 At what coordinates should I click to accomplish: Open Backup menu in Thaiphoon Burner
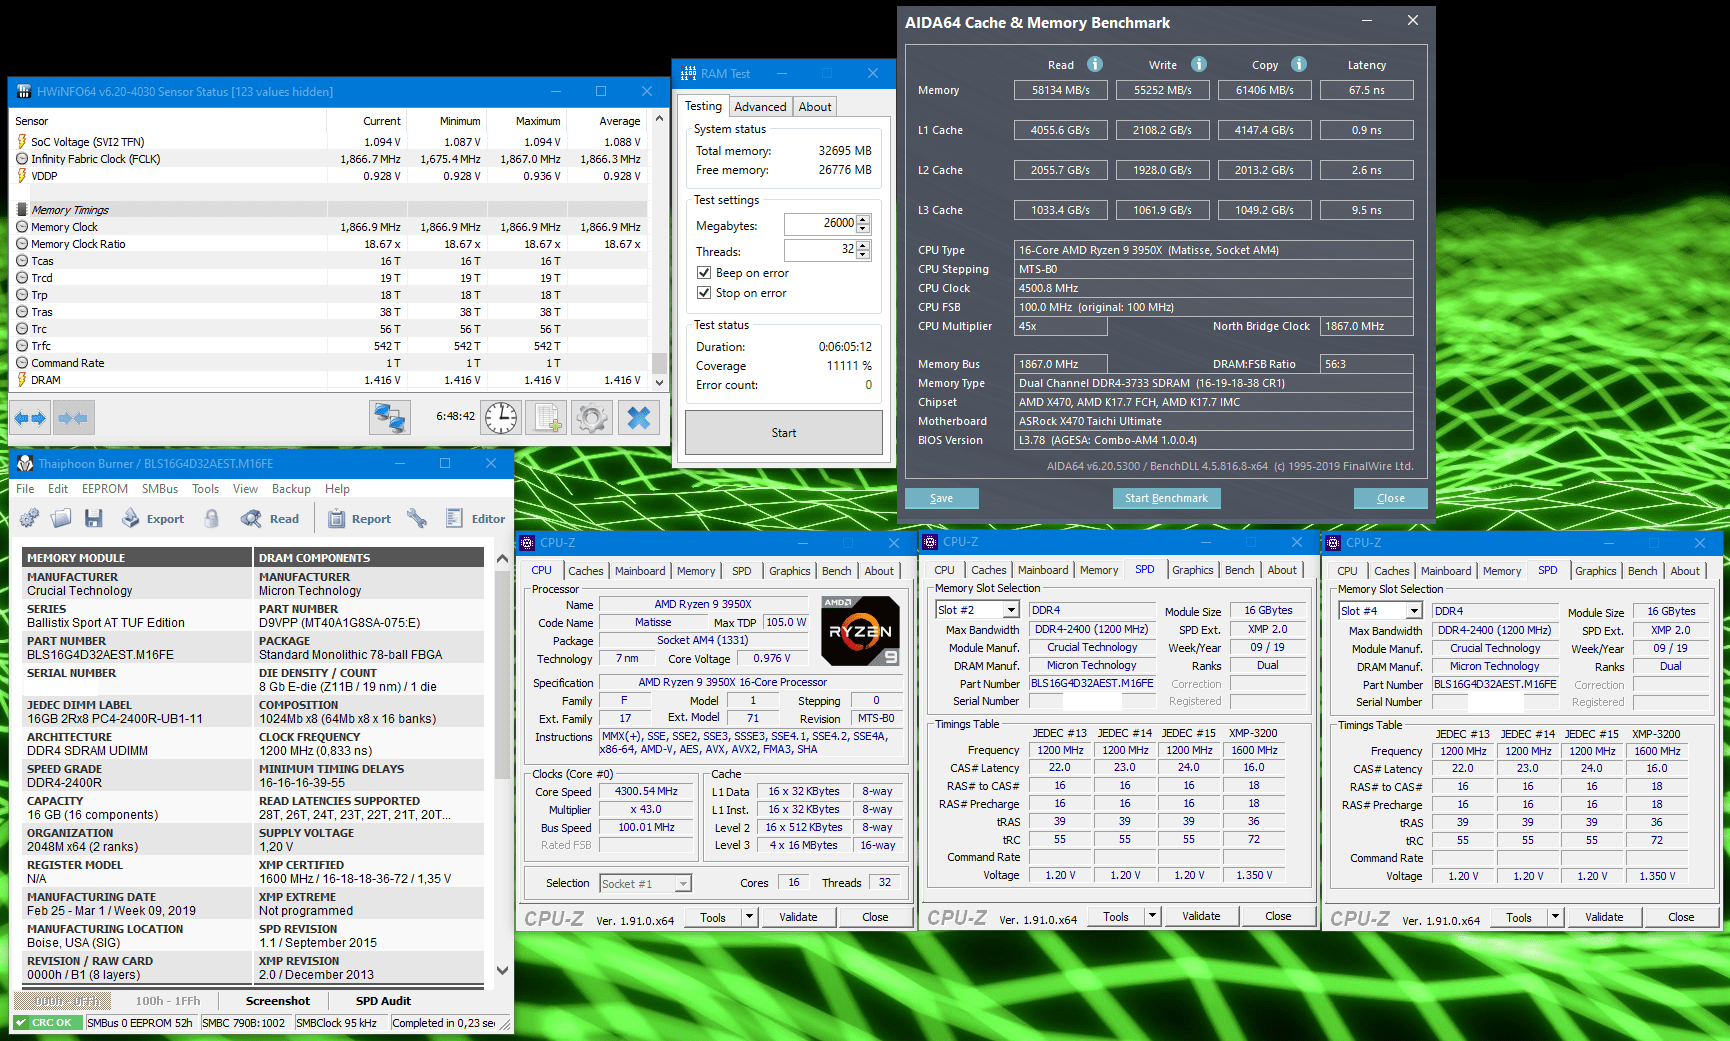click(x=291, y=489)
